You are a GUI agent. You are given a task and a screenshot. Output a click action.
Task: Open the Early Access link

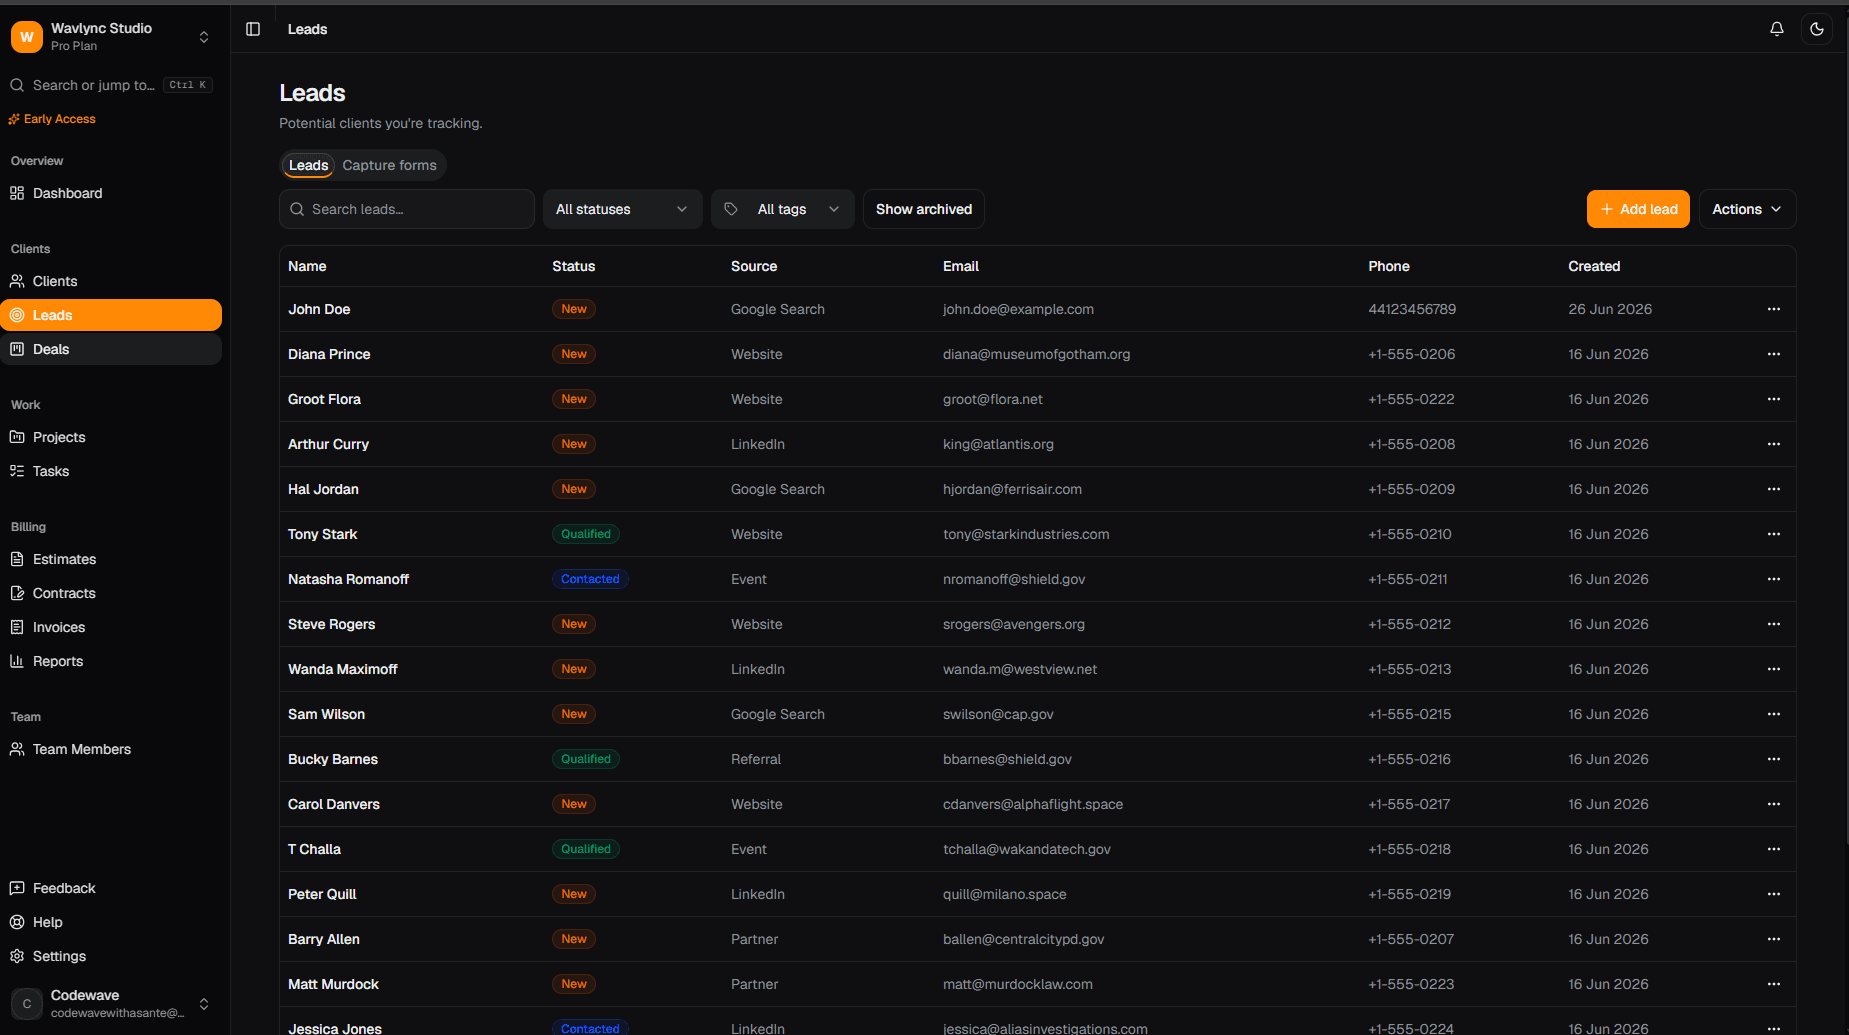(52, 119)
